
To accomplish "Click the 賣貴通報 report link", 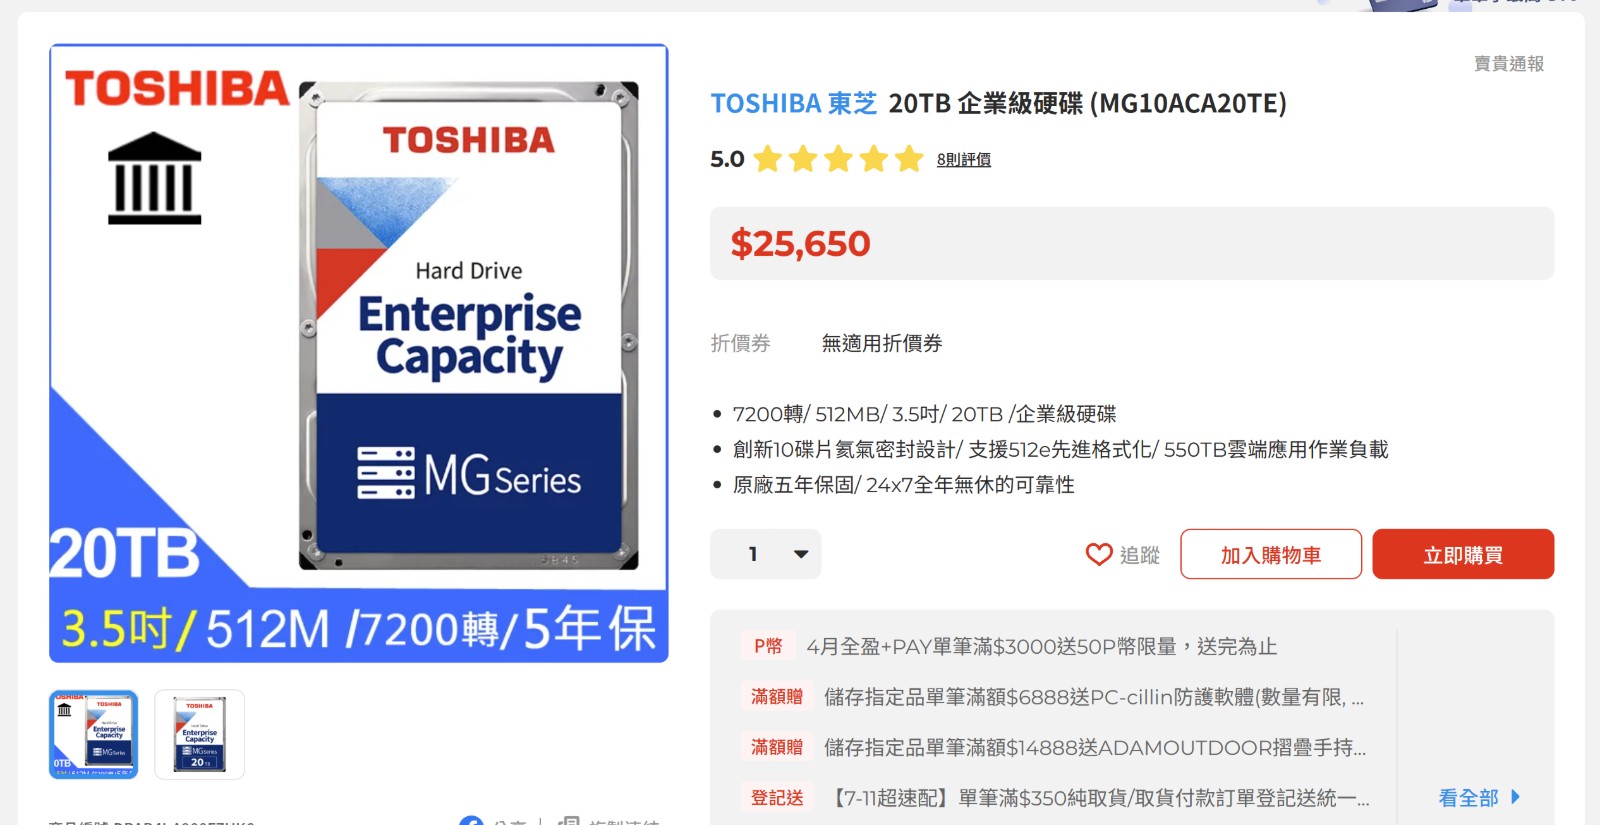I will click(1508, 64).
